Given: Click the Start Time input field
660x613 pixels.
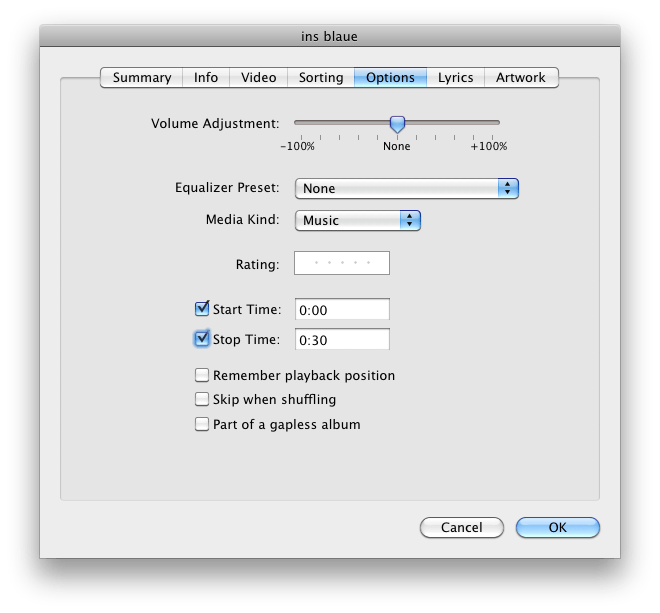Looking at the screenshot, I should point(342,309).
